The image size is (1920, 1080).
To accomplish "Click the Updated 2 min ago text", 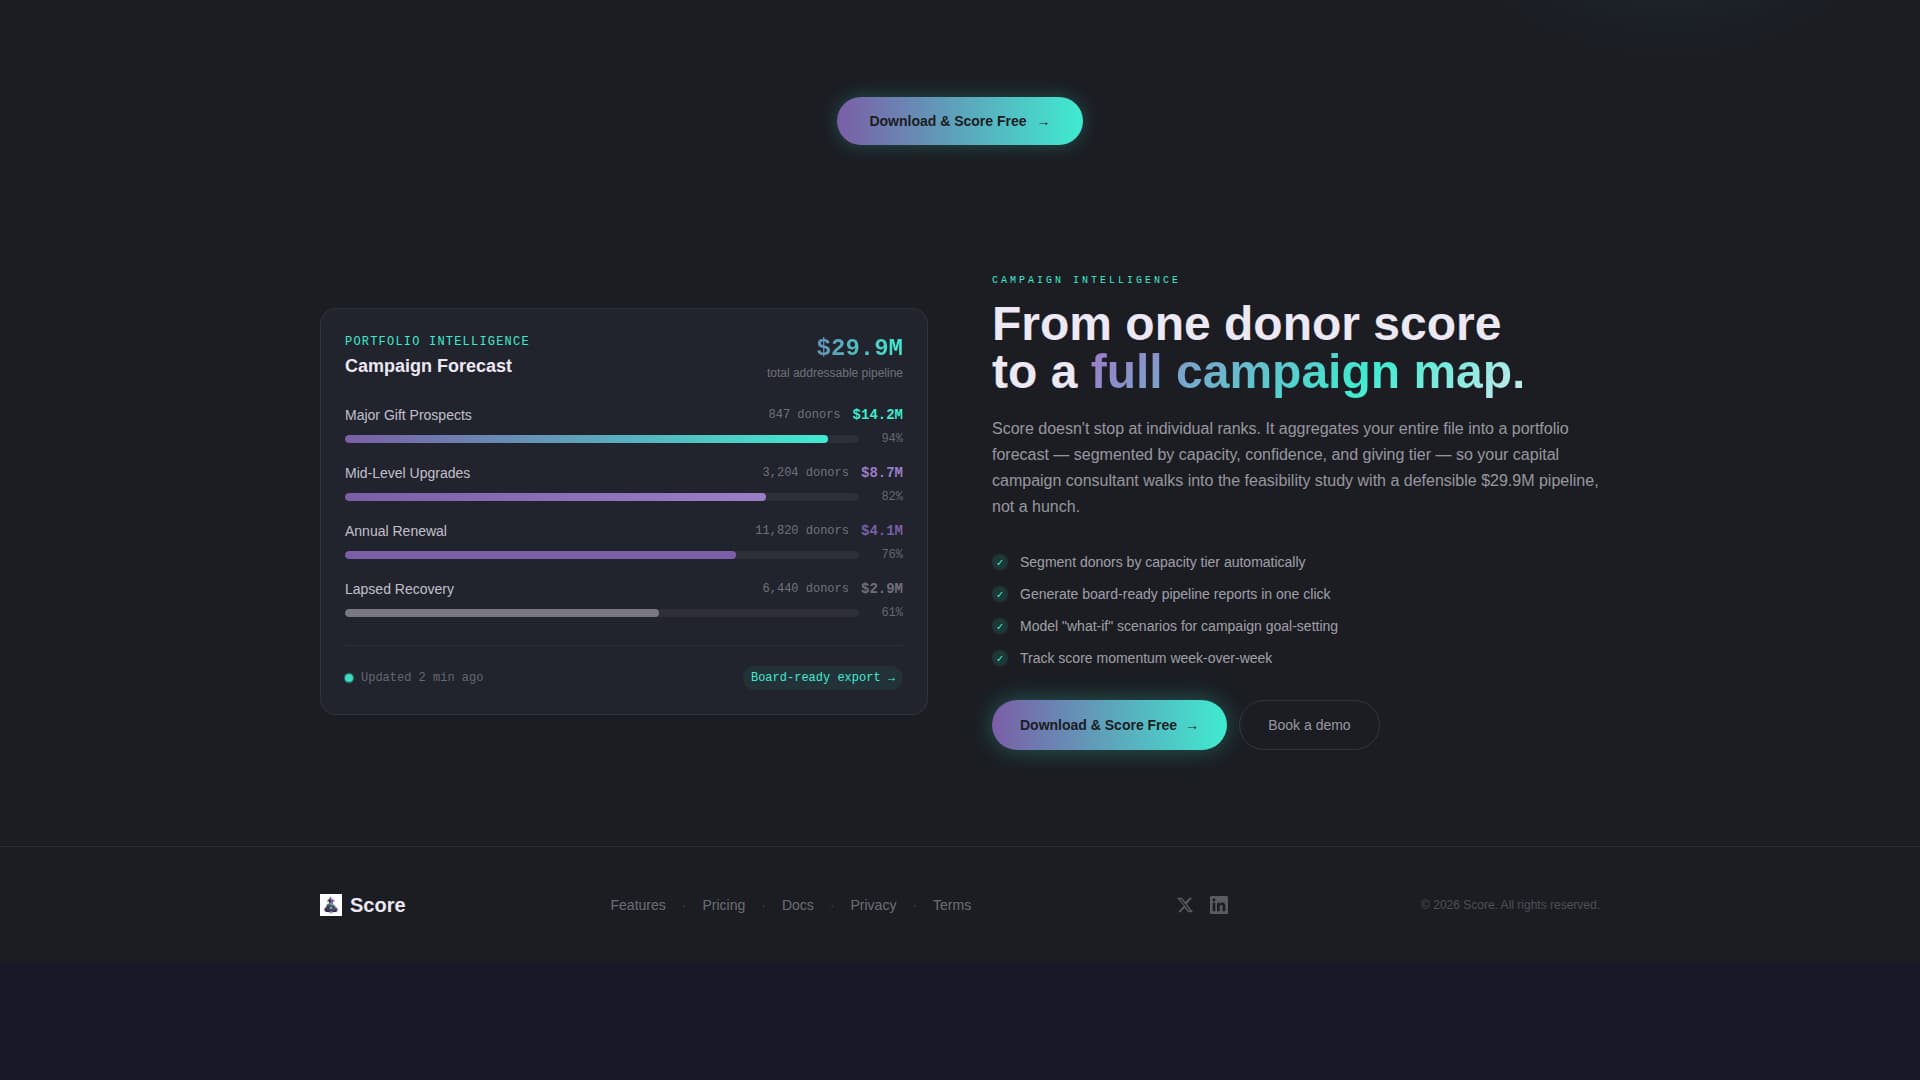I will click(422, 677).
